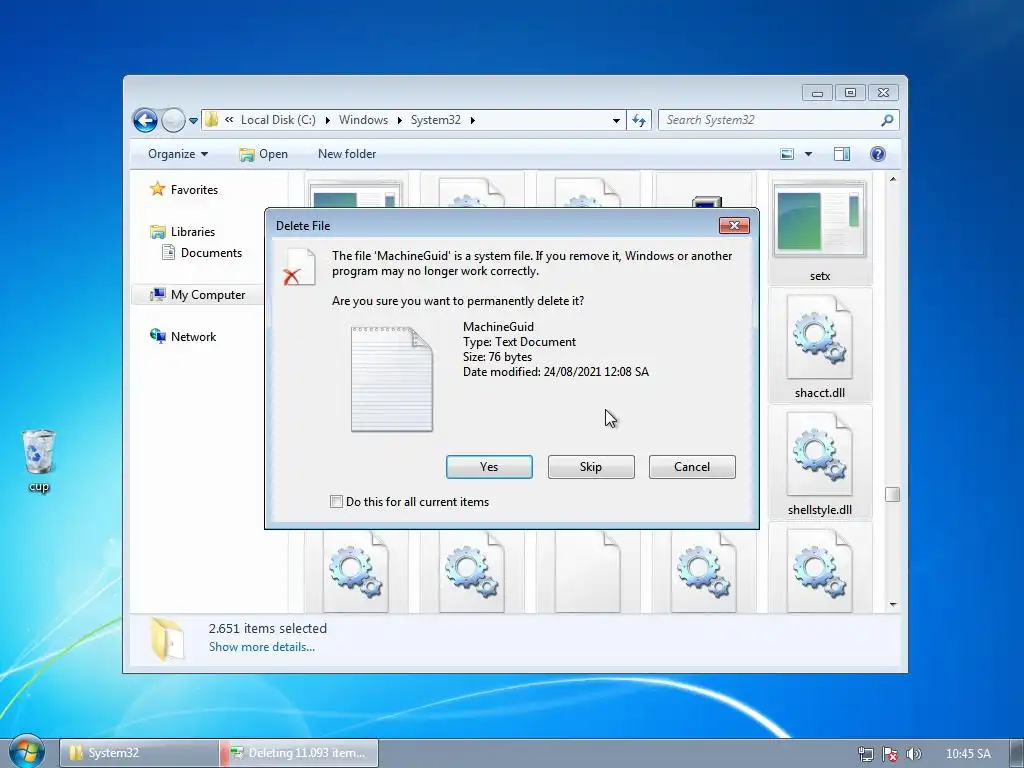The image size is (1024, 768).
Task: Expand the arrow after System32 in path
Action: (x=472, y=120)
